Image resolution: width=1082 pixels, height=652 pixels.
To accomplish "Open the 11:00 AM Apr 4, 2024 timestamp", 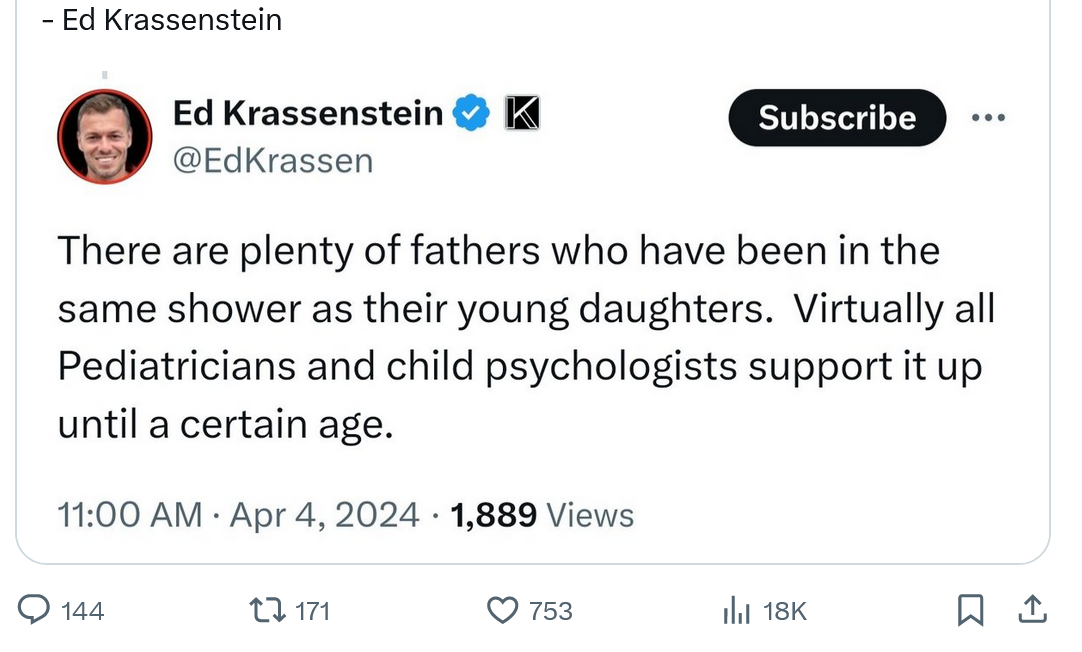I will pos(239,515).
